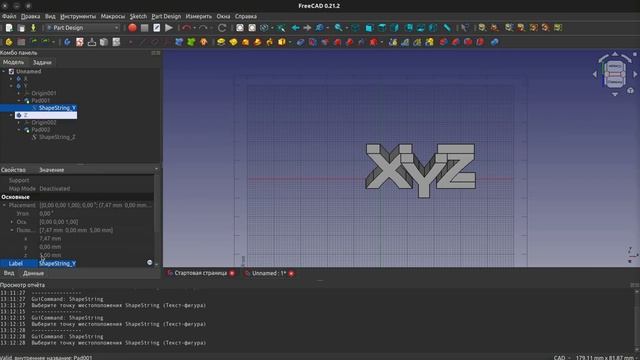This screenshot has height=360, width=640.
Task: Click the last red dress-up tool icon
Action: [480, 42]
